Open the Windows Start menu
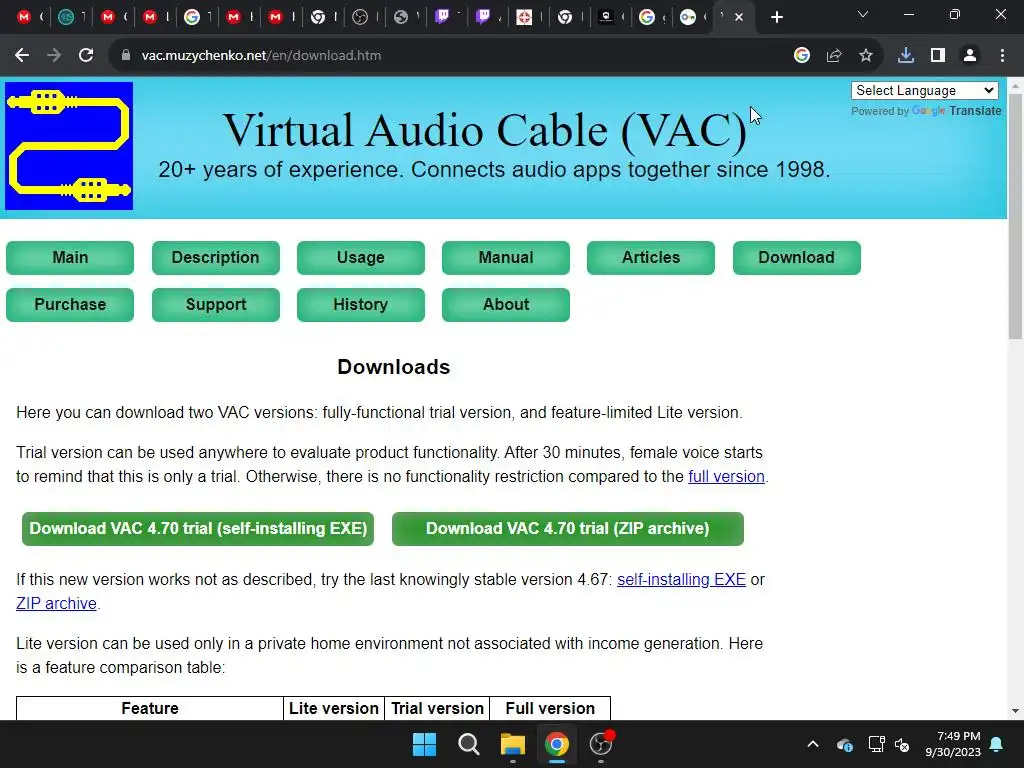 pos(424,744)
